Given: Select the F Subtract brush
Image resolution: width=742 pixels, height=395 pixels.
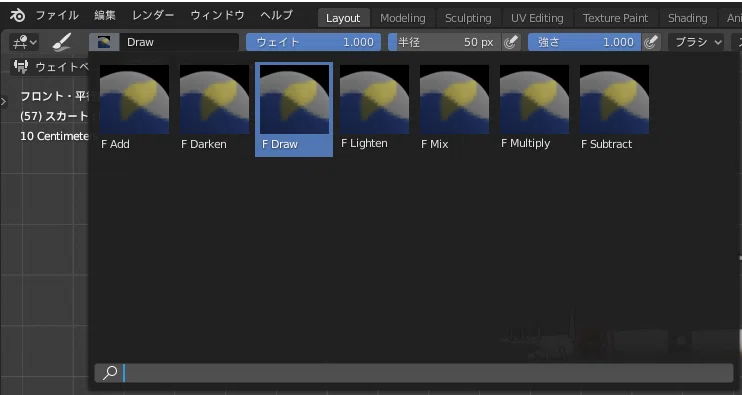Looking at the screenshot, I should 614,109.
